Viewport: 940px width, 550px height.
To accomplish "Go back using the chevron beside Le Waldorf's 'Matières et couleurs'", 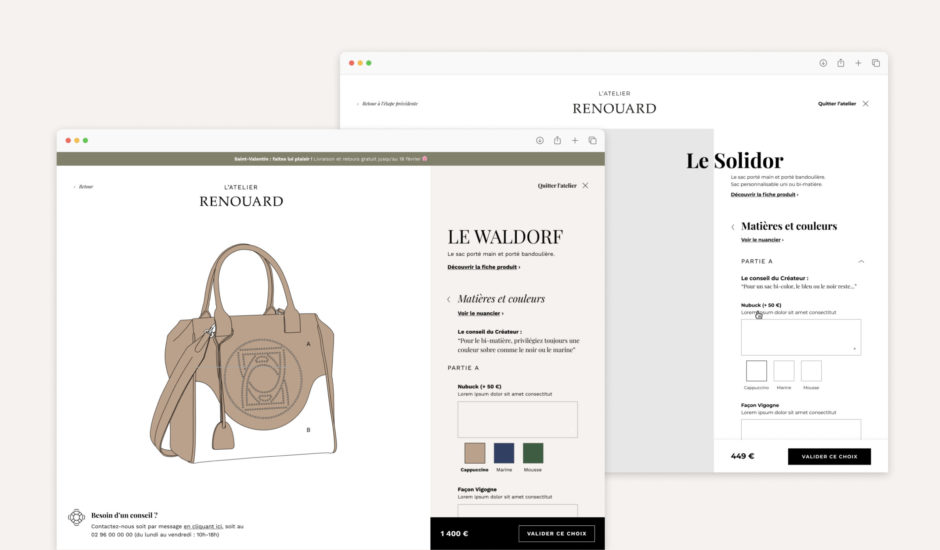I will click(448, 299).
